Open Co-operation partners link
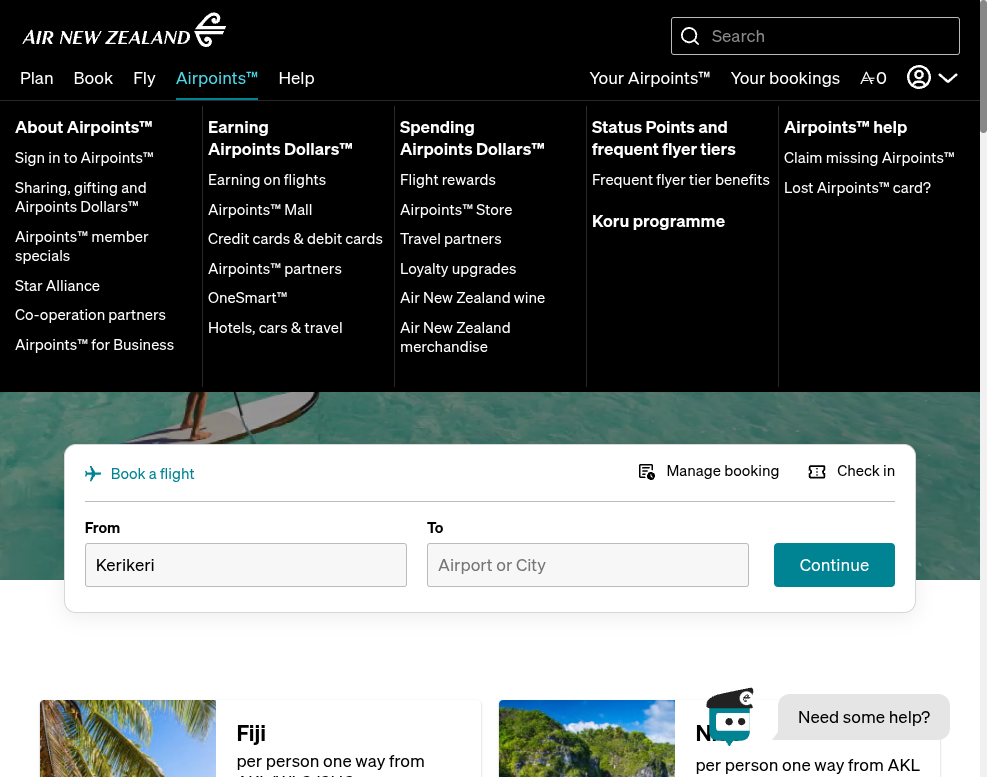The width and height of the screenshot is (987, 777). pyautogui.click(x=90, y=315)
